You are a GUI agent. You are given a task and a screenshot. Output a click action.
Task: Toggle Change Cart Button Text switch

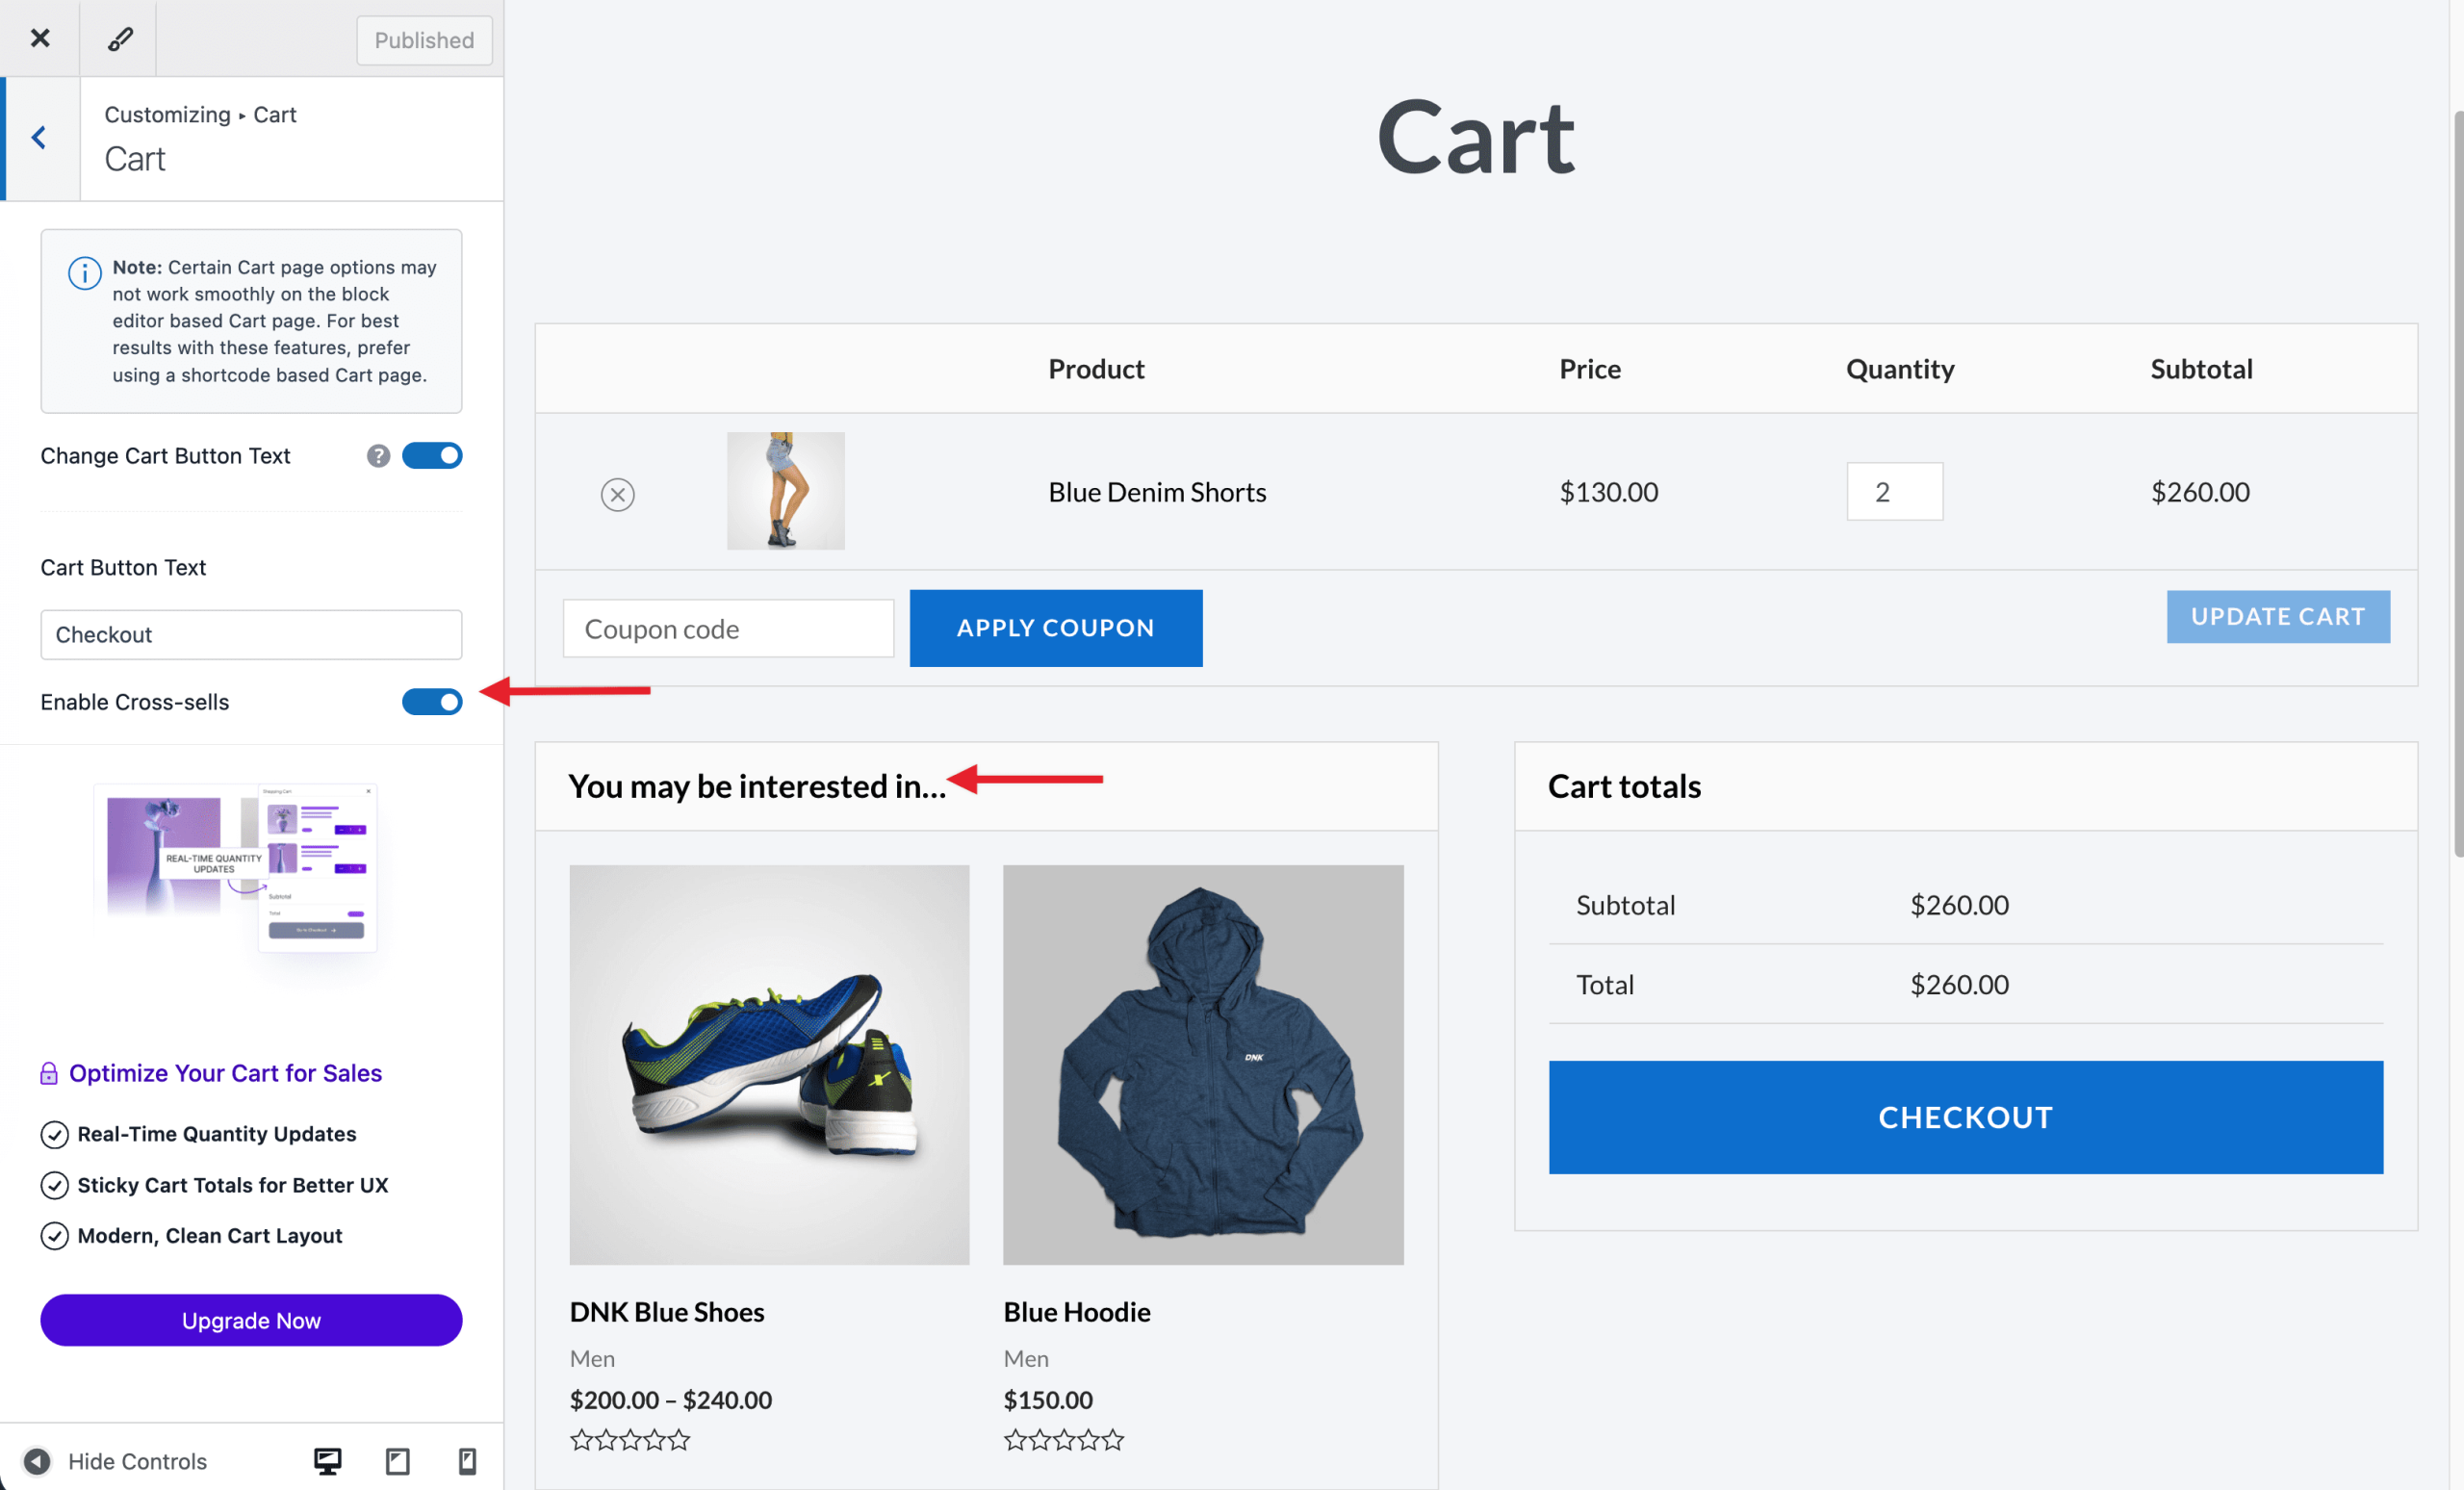[432, 456]
